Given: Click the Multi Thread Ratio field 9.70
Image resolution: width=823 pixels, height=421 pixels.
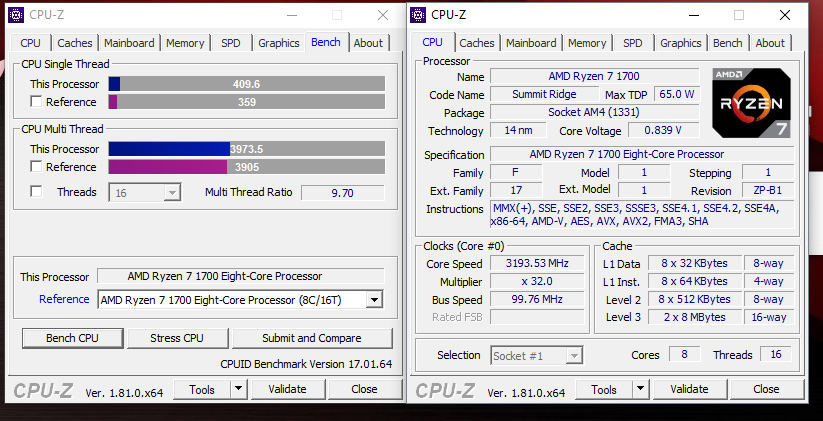Looking at the screenshot, I should pyautogui.click(x=343, y=193).
